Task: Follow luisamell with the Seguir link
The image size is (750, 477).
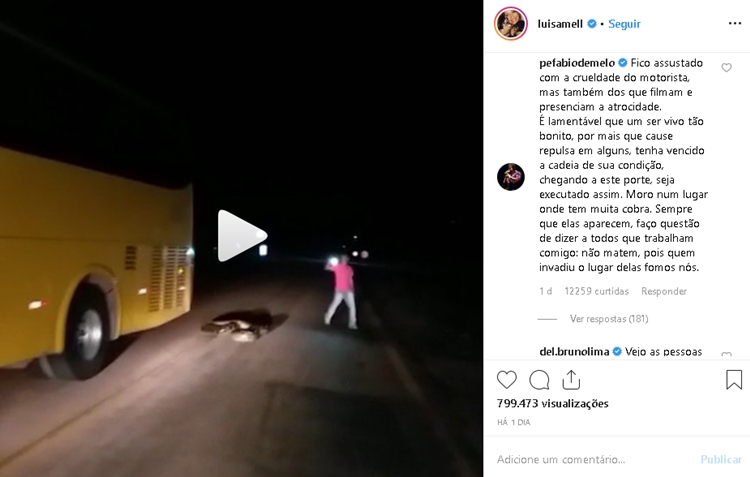Action: [624, 24]
